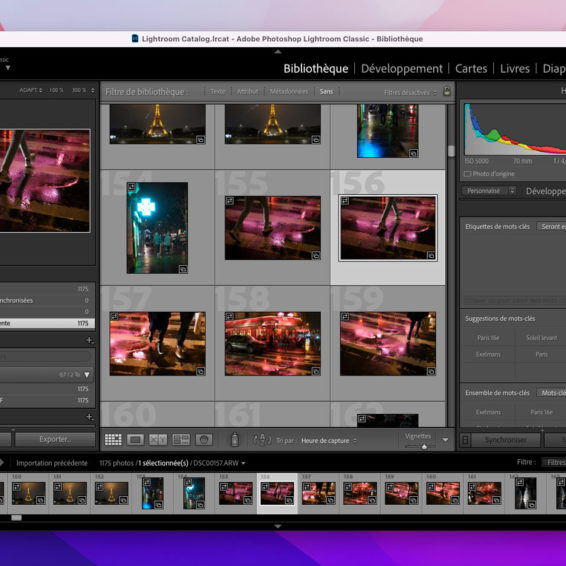Select the Sans filter option
The height and width of the screenshot is (566, 566).
[326, 92]
